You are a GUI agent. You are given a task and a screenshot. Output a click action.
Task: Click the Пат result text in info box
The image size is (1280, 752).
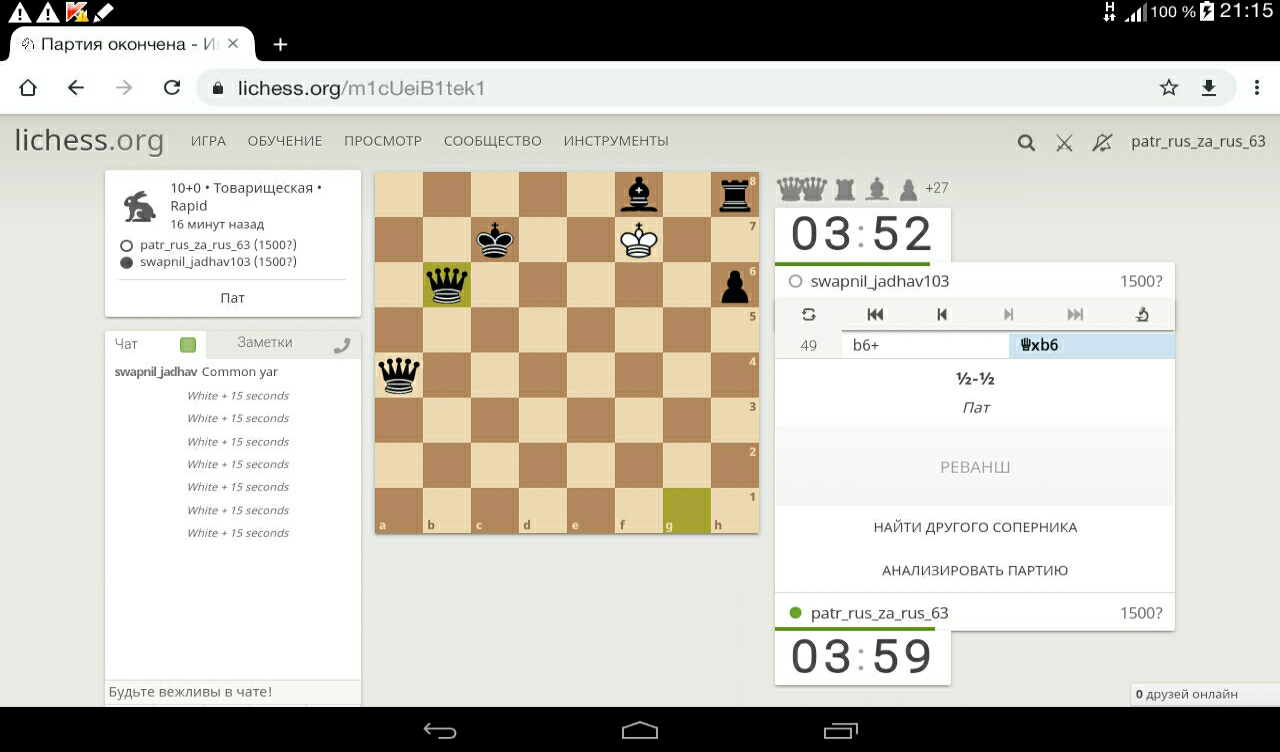[x=233, y=298]
